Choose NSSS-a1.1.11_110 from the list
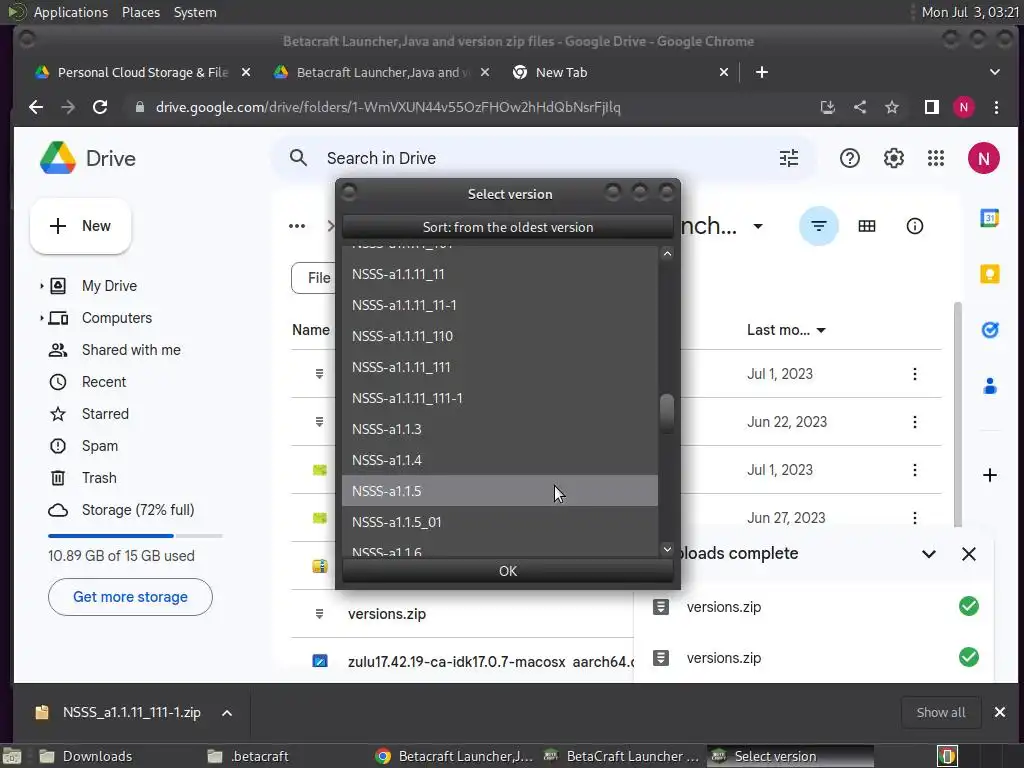This screenshot has height=768, width=1024. [500, 336]
